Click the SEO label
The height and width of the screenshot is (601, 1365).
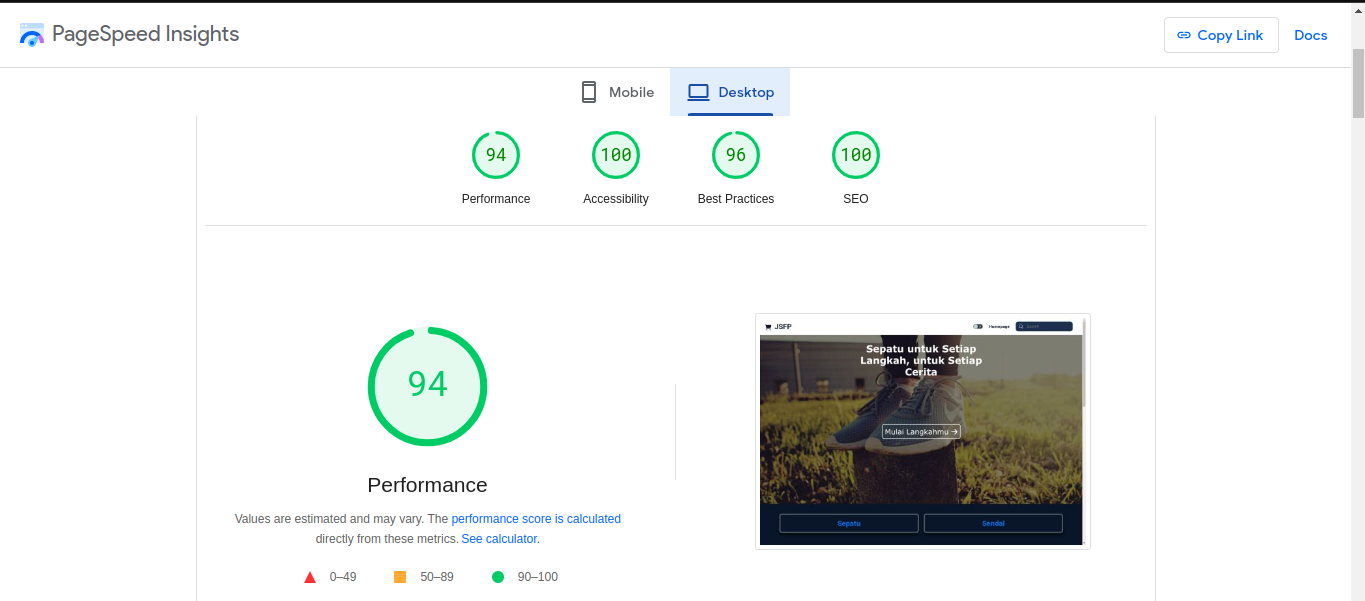click(x=856, y=199)
